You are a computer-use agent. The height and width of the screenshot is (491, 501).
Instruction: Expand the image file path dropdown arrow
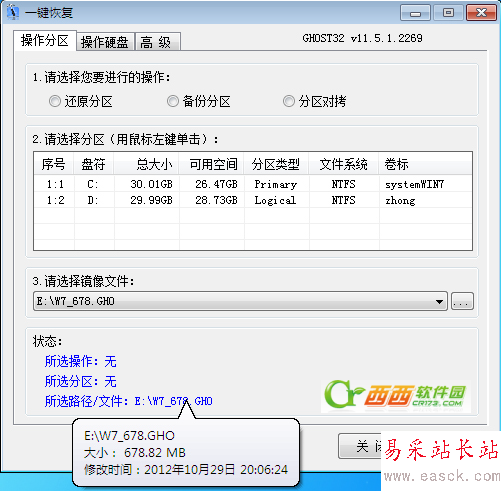point(439,301)
